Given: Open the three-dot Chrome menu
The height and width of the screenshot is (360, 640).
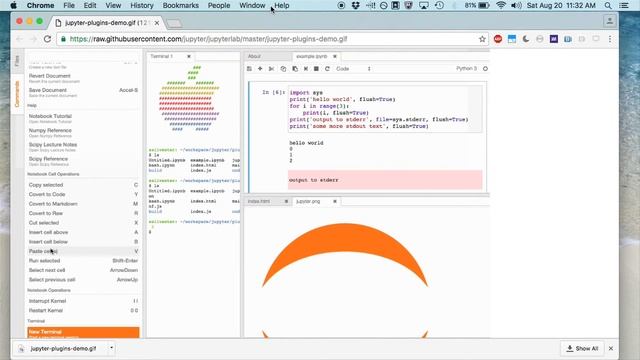Looking at the screenshot, I should tap(610, 39).
